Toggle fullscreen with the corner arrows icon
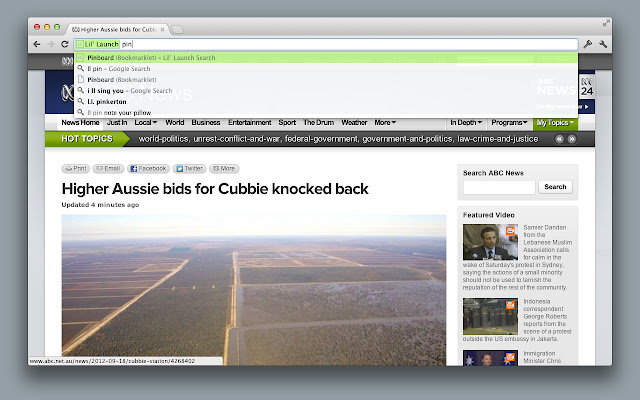Screen dimensions: 640x400 606,24
